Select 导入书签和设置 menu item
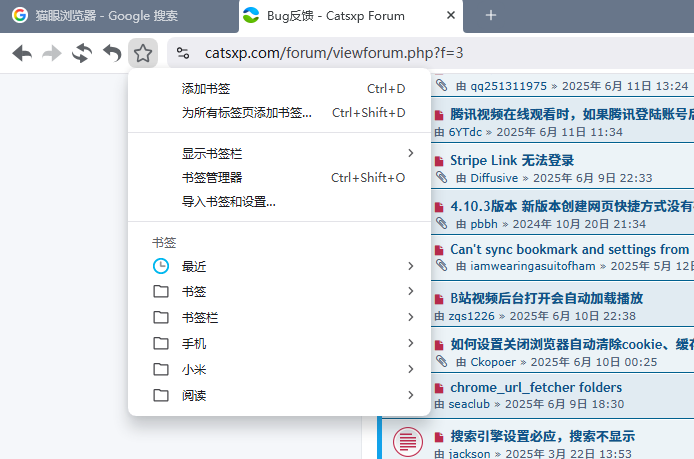694x459 pixels. click(x=279, y=202)
